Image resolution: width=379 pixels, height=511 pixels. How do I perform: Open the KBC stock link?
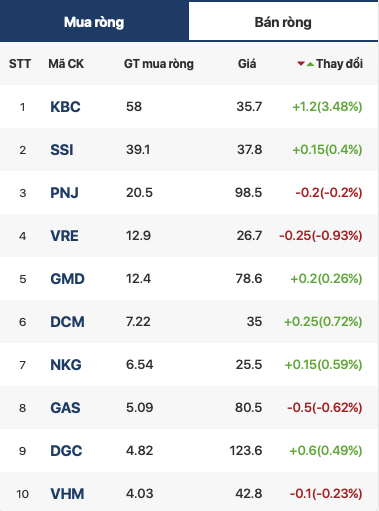(x=65, y=107)
